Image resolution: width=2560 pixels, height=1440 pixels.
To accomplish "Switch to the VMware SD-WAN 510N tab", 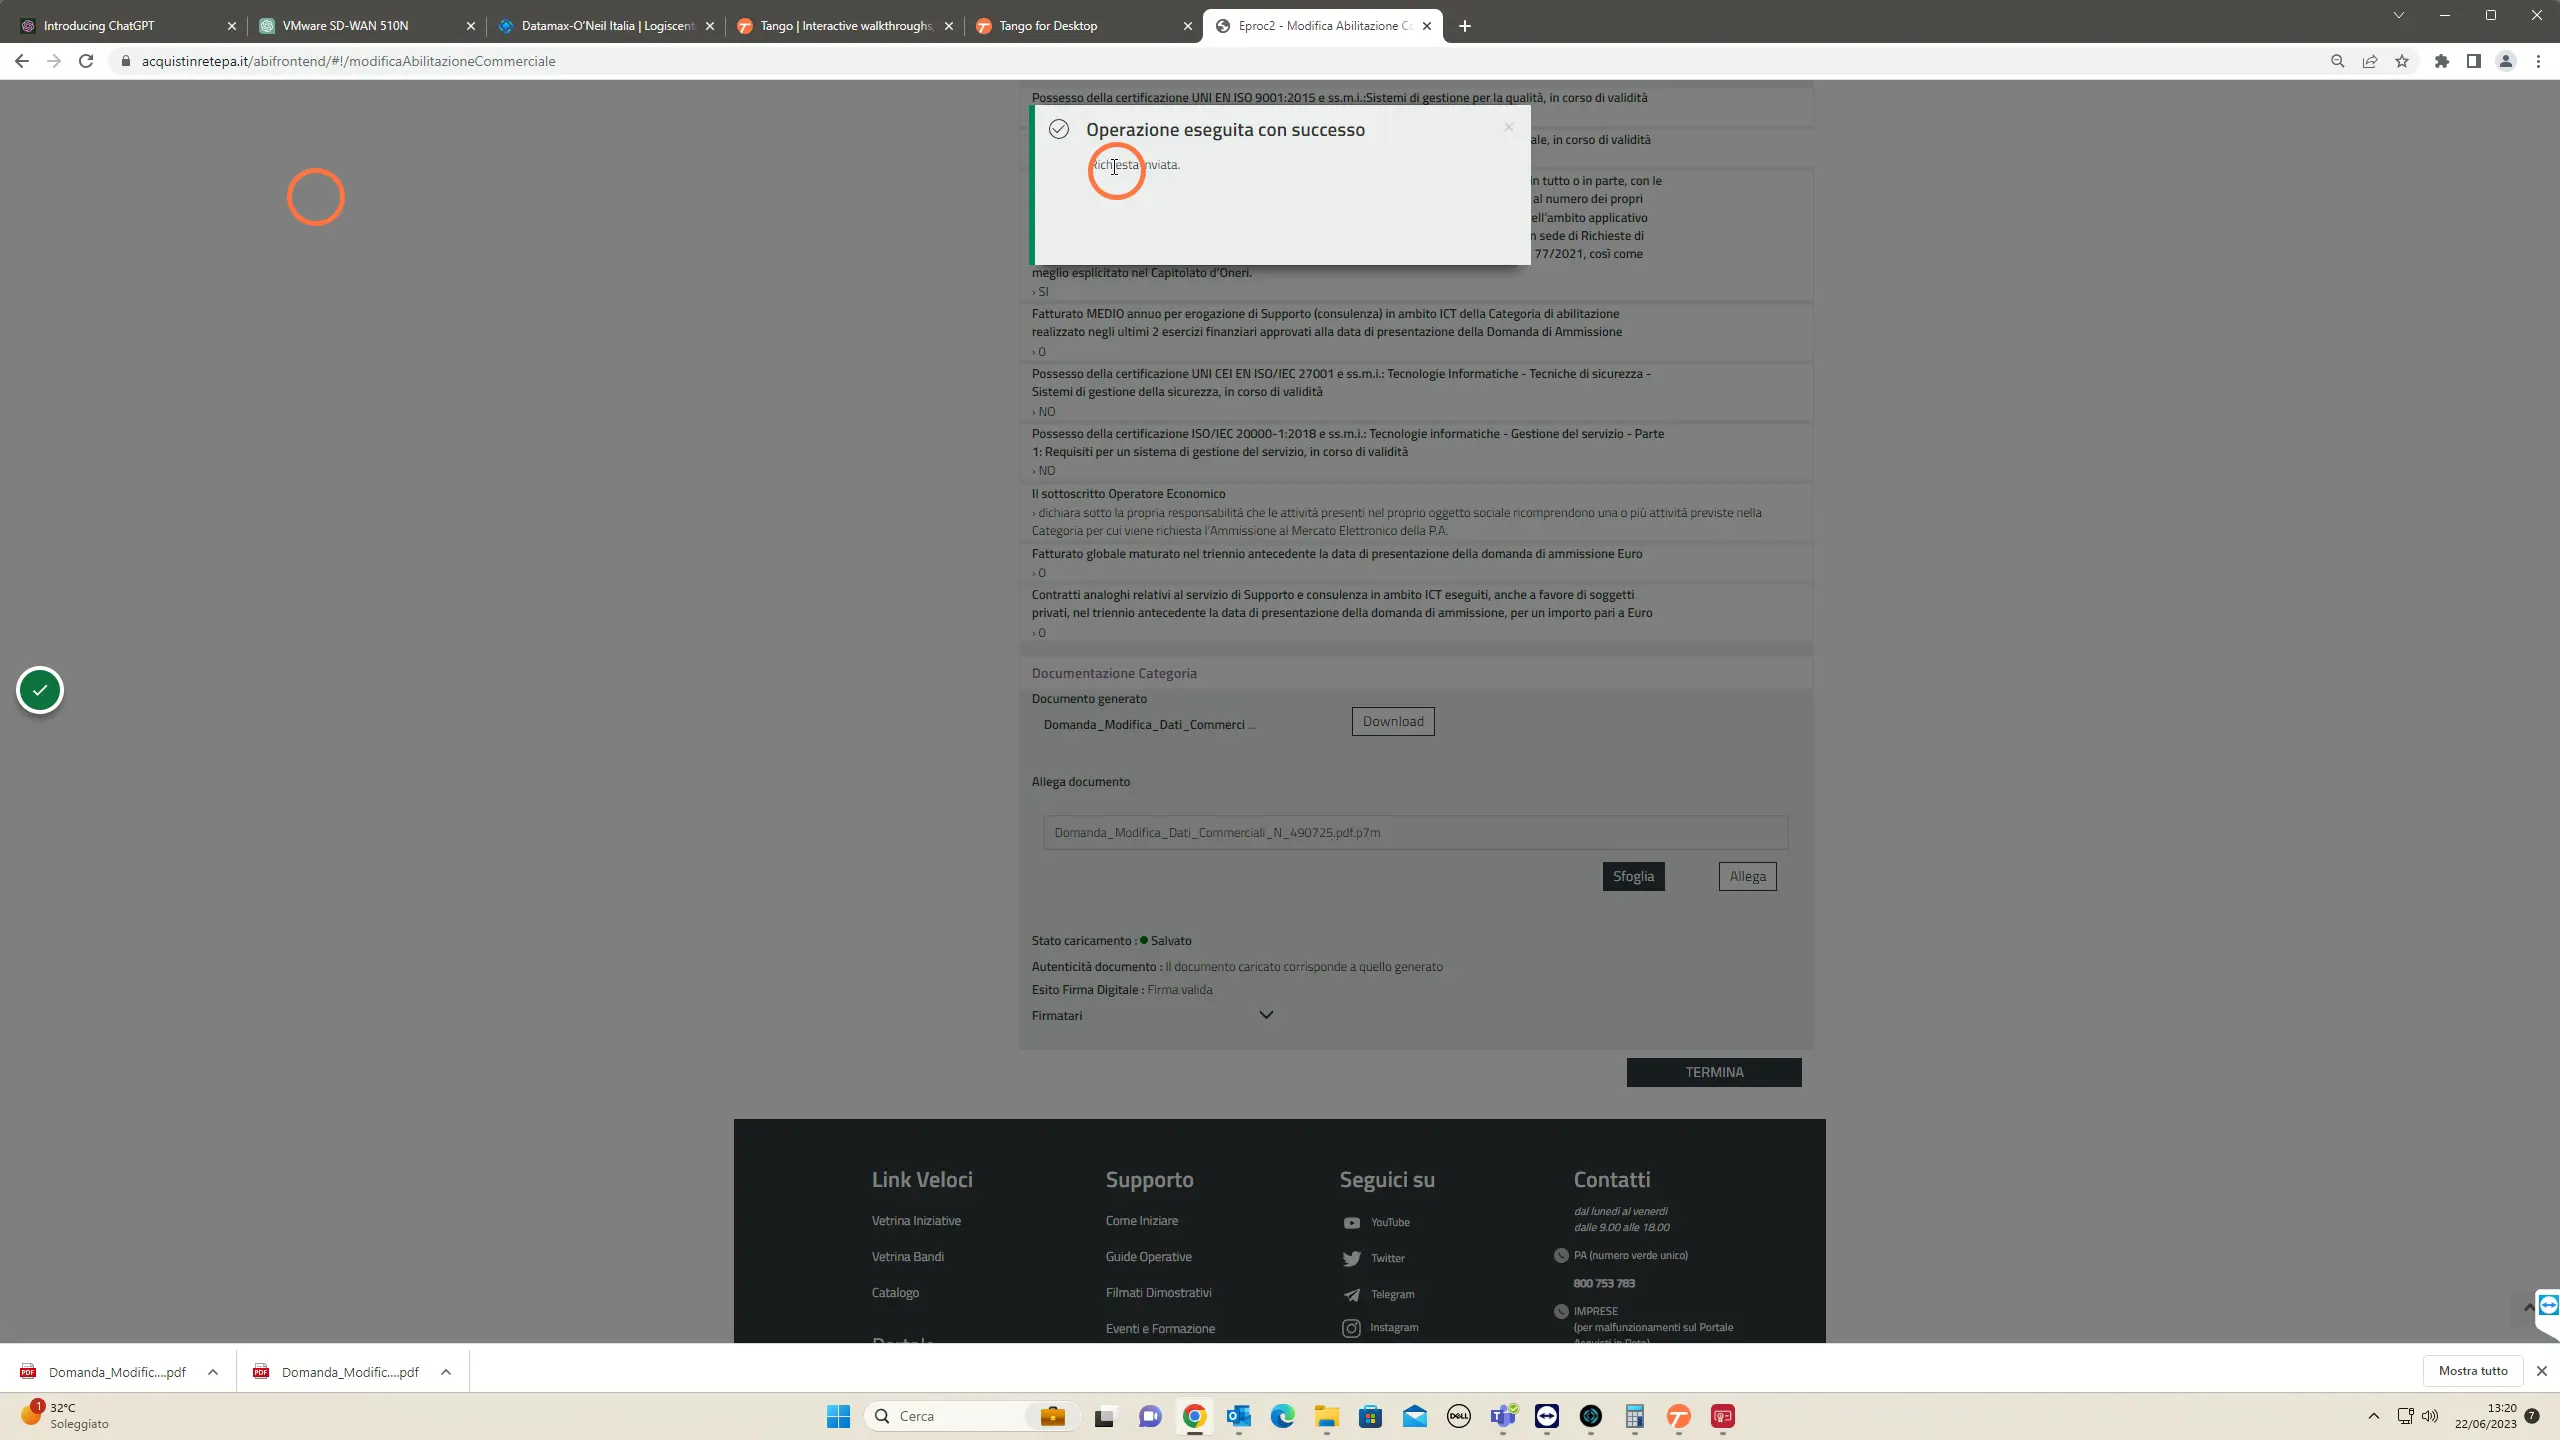I will 366,26.
